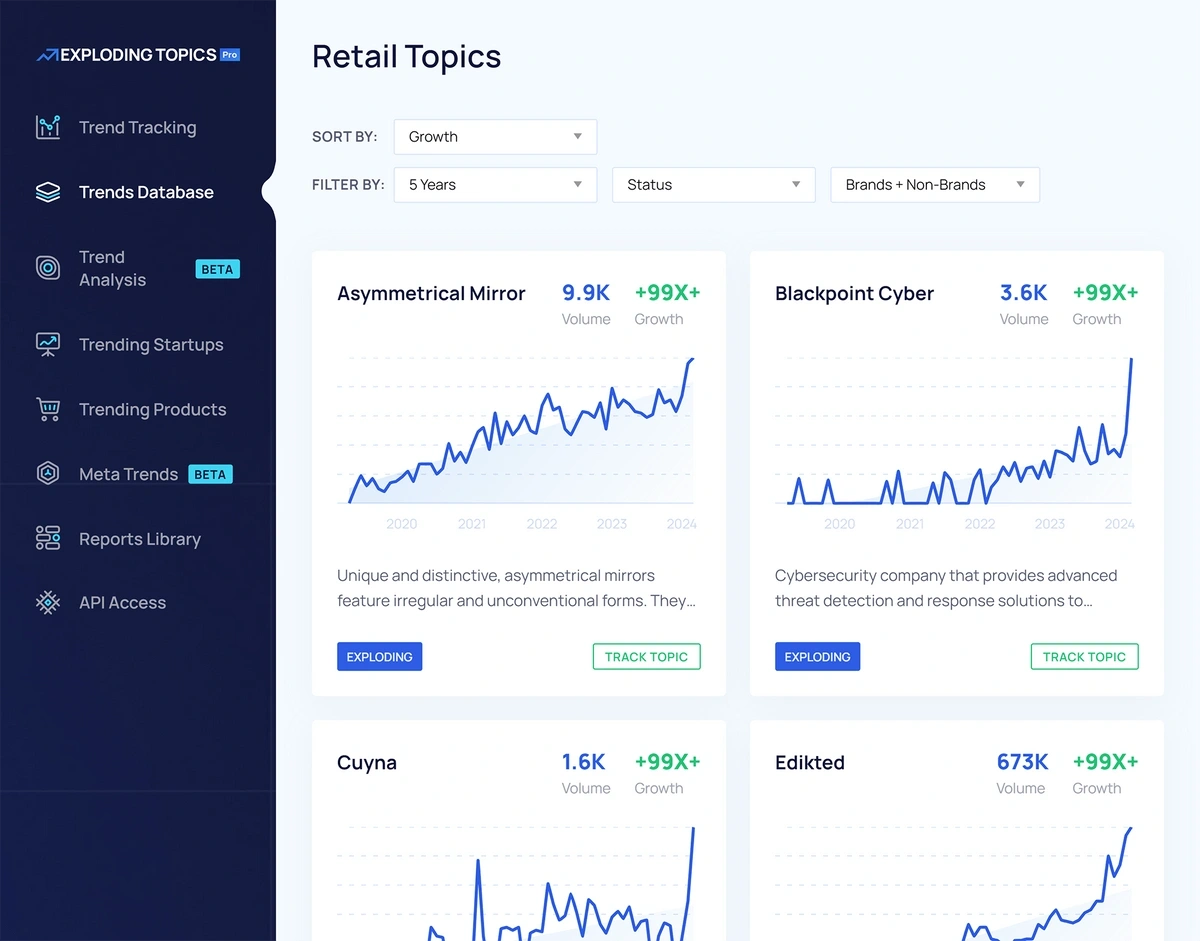
Task: Click the Trending Products cart icon
Action: [x=48, y=409]
